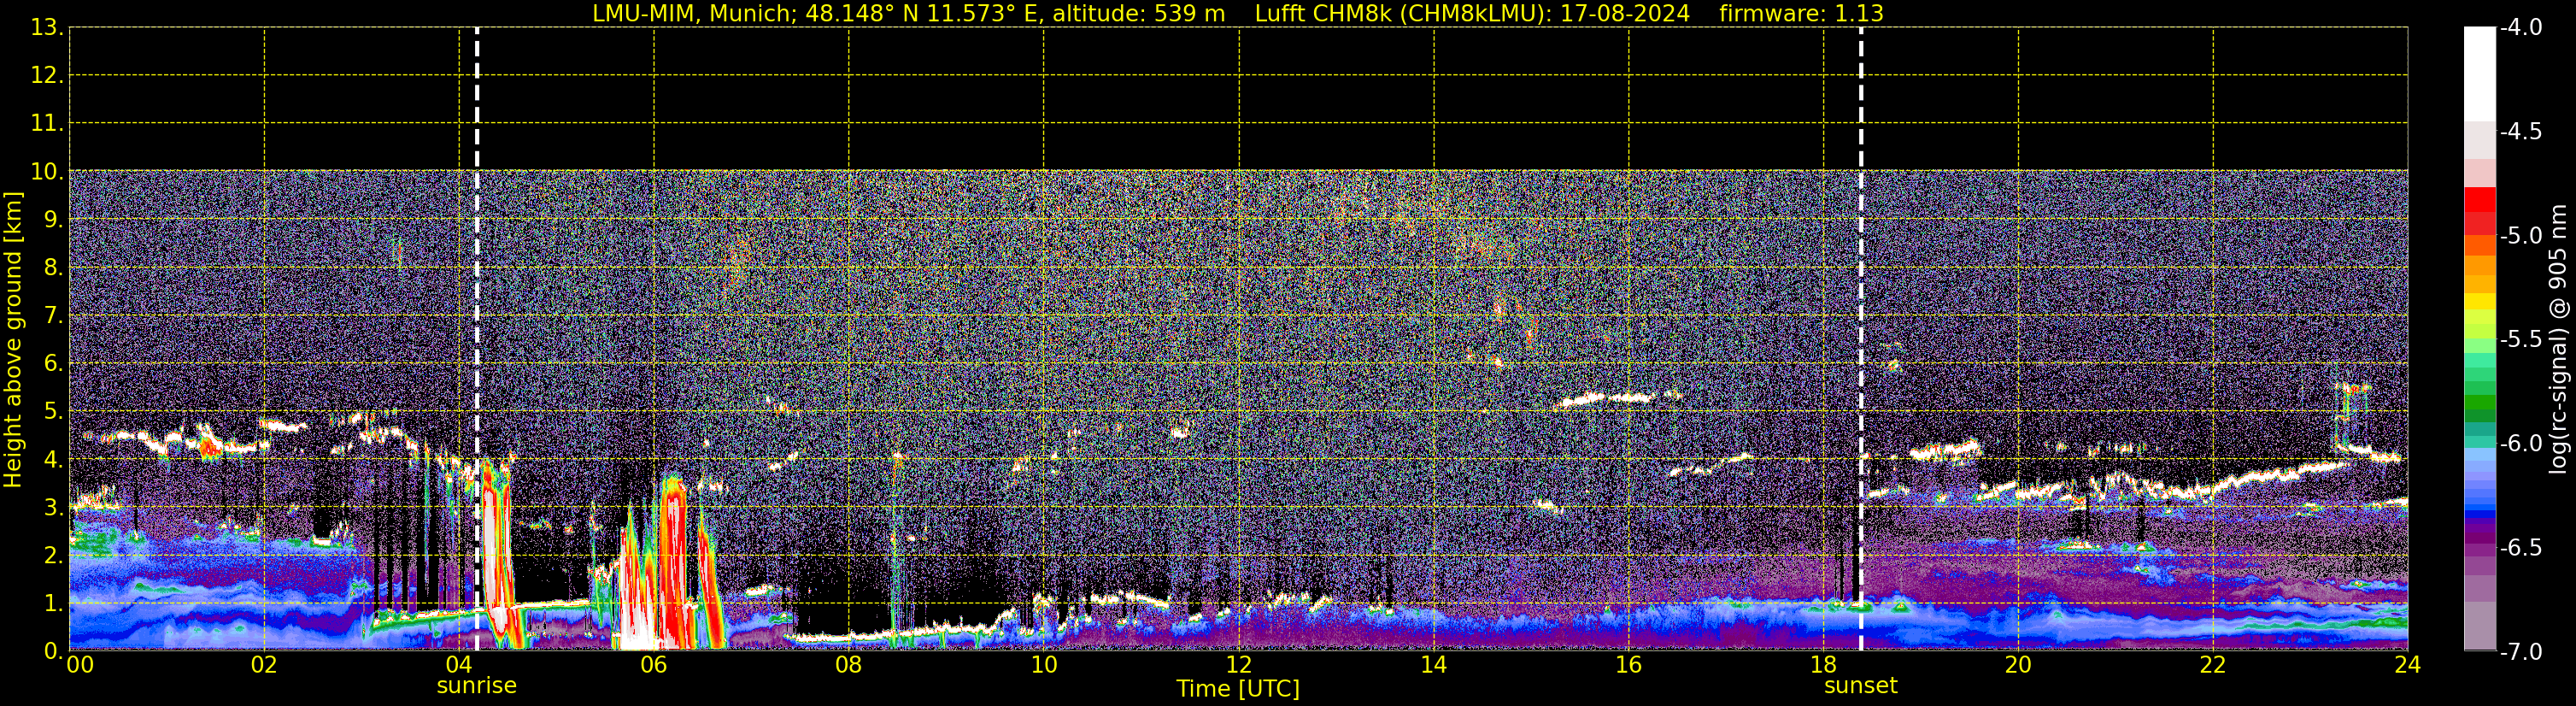This screenshot has width=2576, height=706.
Task: Click the "04" tick on the time axis
Action: click(x=459, y=666)
